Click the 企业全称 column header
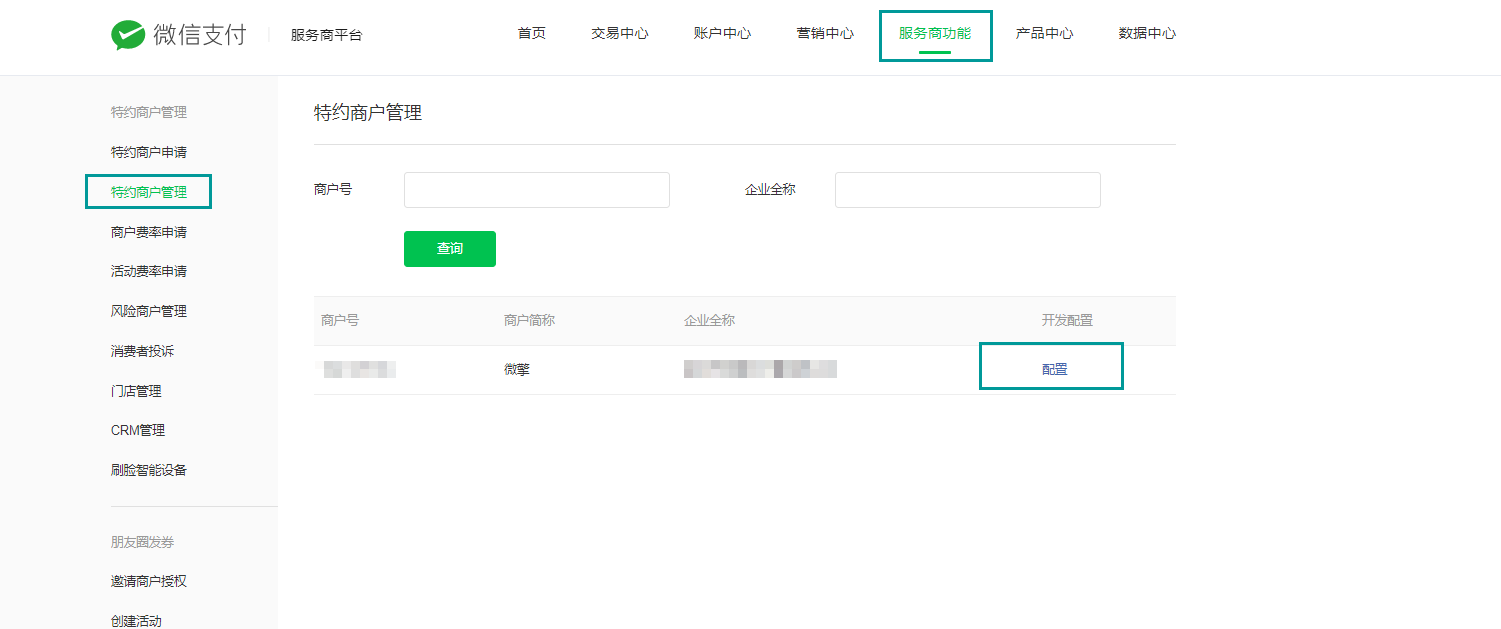Screen dimensions: 1501x629 [x=709, y=320]
